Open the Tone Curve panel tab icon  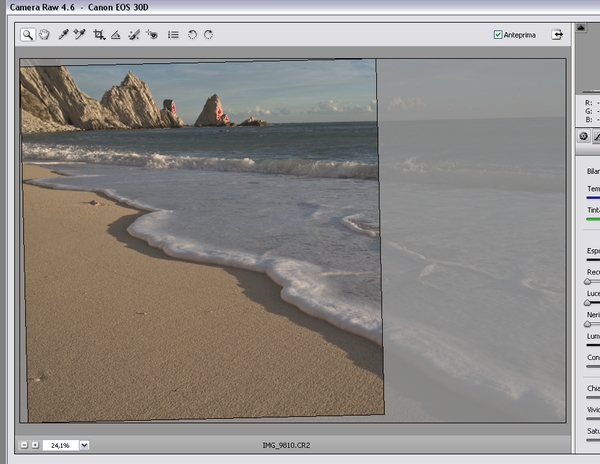click(x=596, y=136)
